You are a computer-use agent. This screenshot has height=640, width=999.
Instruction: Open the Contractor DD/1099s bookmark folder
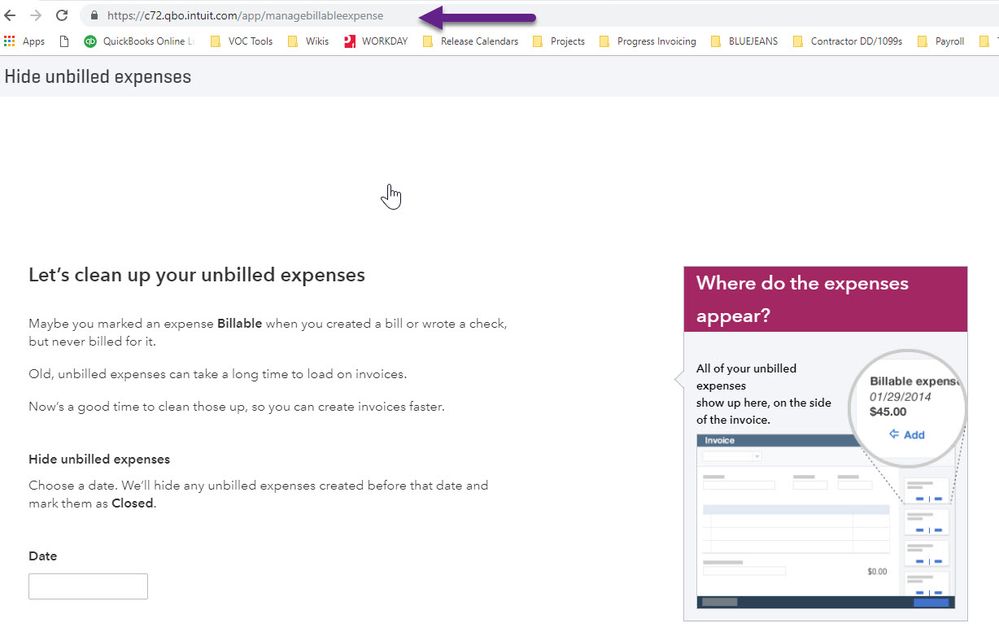coord(847,41)
